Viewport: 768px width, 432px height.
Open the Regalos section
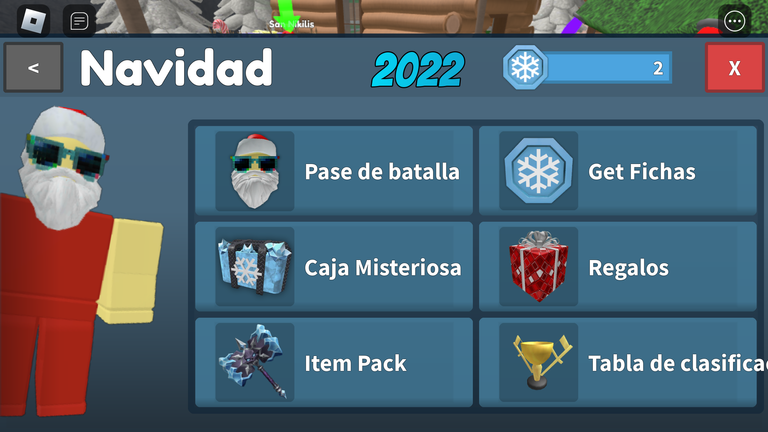click(x=618, y=266)
